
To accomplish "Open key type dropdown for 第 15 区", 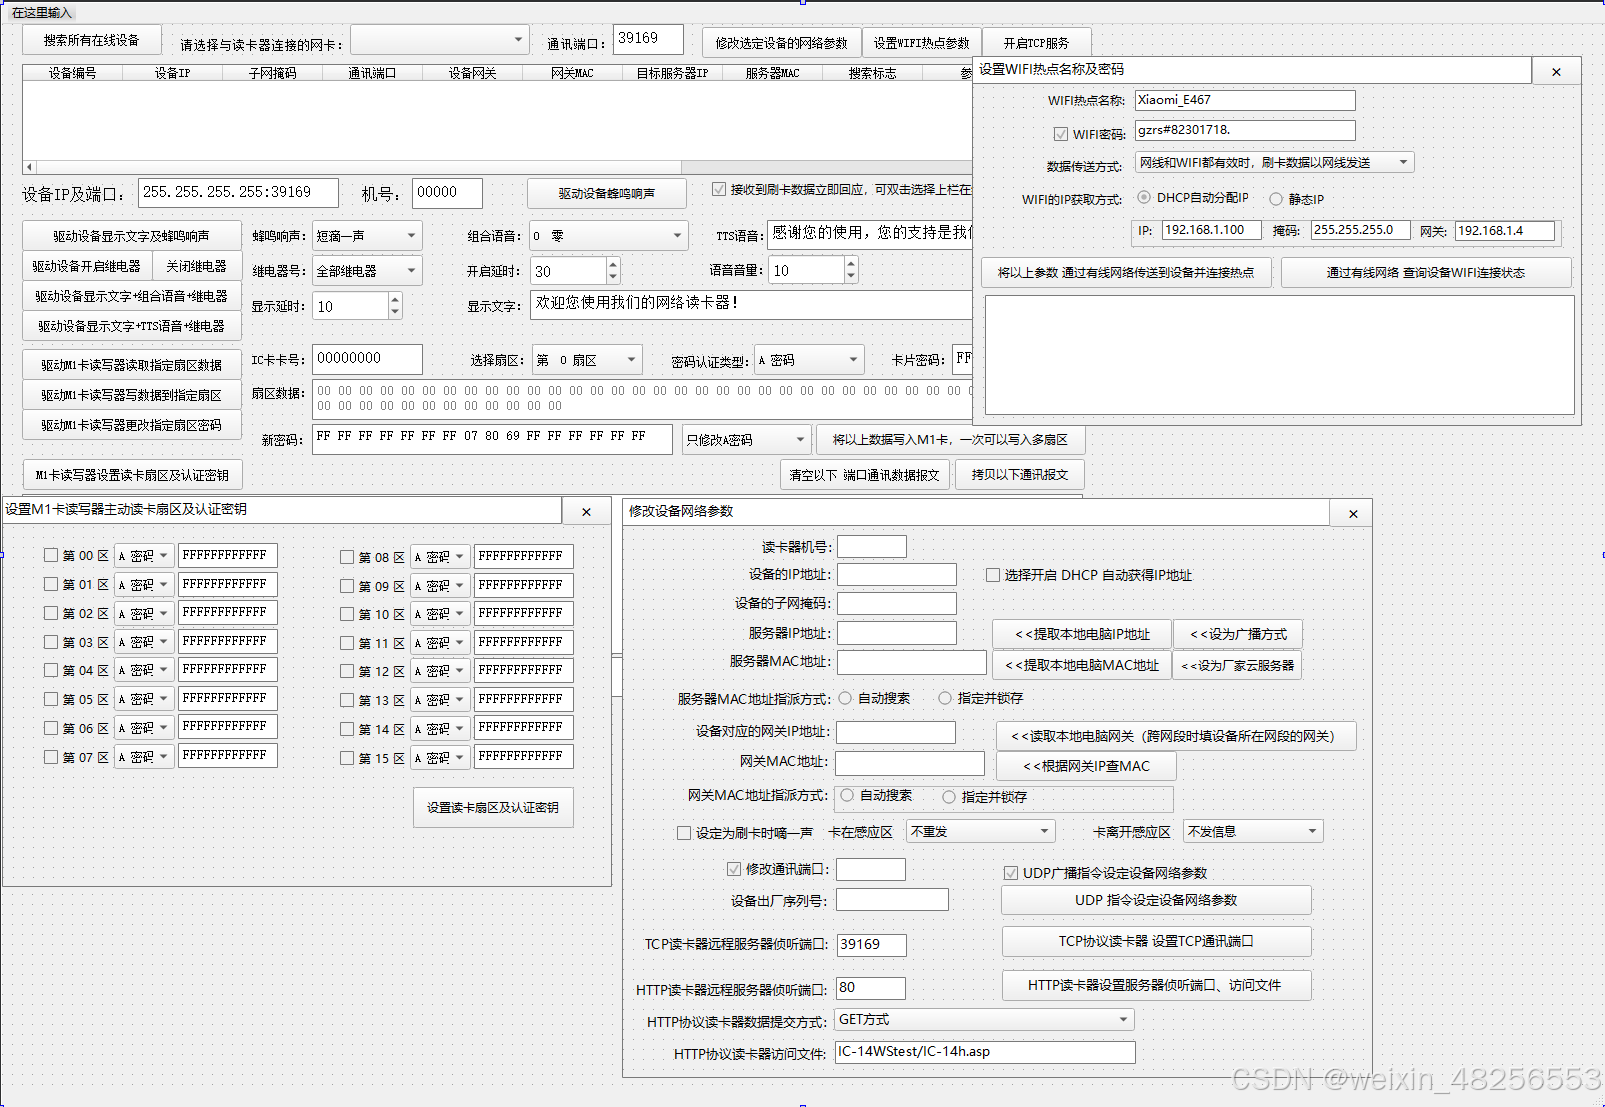I will point(441,758).
